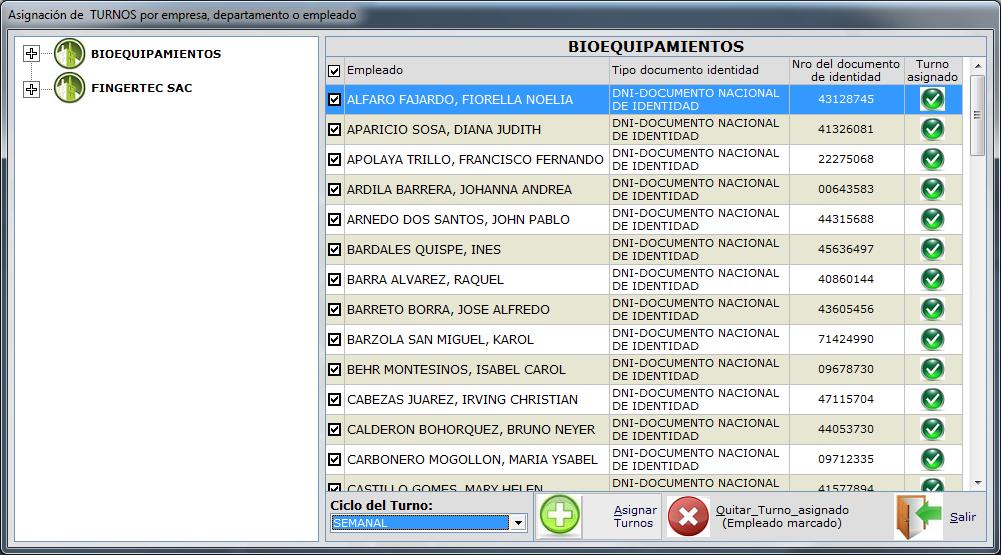The width and height of the screenshot is (1001, 555).
Task: Click turno asignado check for BARRETO BORRA
Action: point(933,309)
